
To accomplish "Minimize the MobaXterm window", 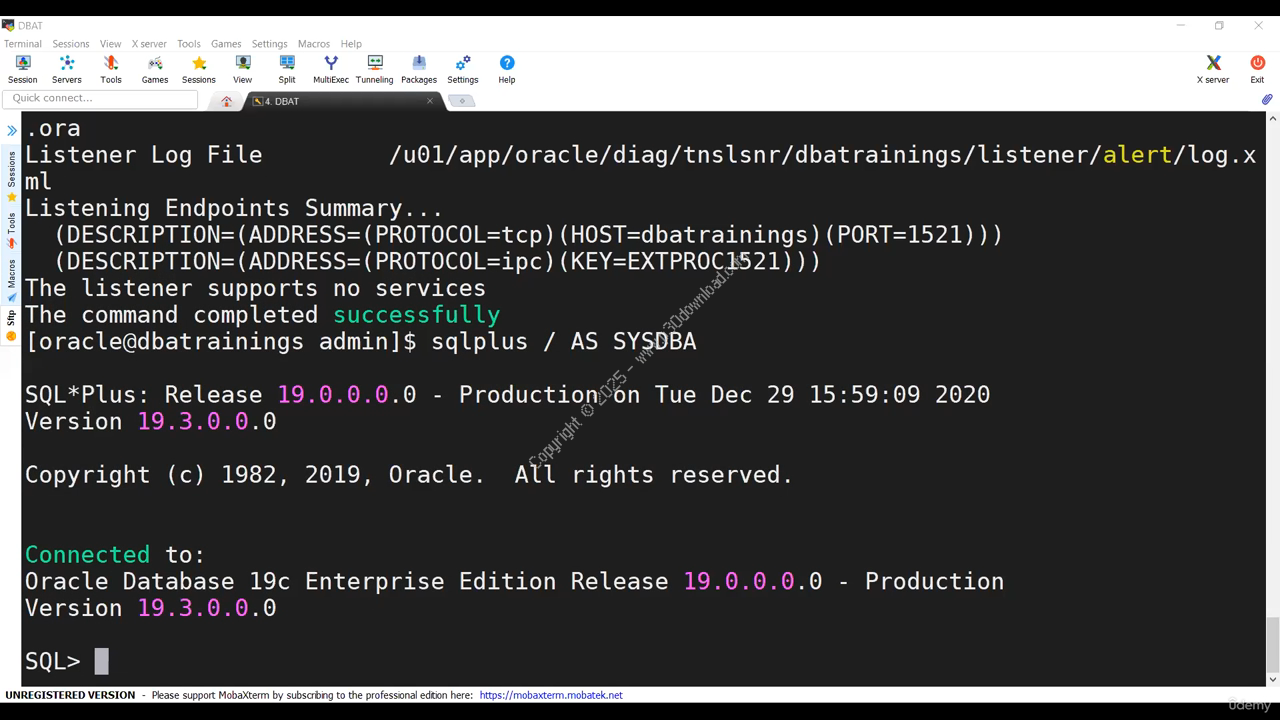I will point(1181,25).
